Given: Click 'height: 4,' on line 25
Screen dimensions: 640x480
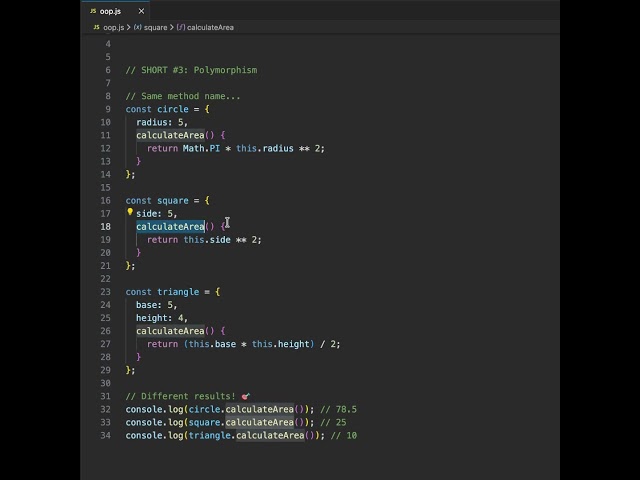Looking at the screenshot, I should click(162, 318).
